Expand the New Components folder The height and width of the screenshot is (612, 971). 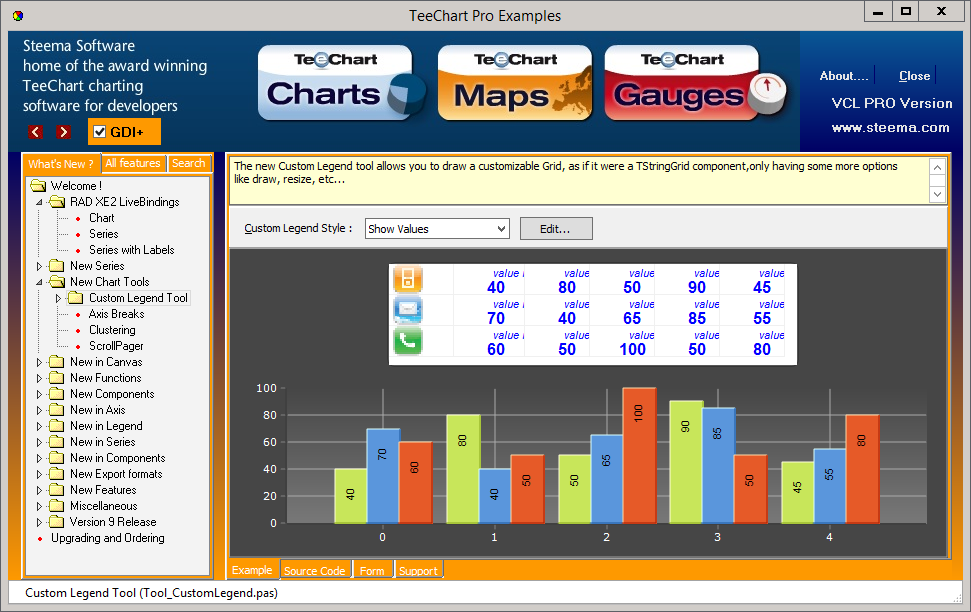[39, 394]
